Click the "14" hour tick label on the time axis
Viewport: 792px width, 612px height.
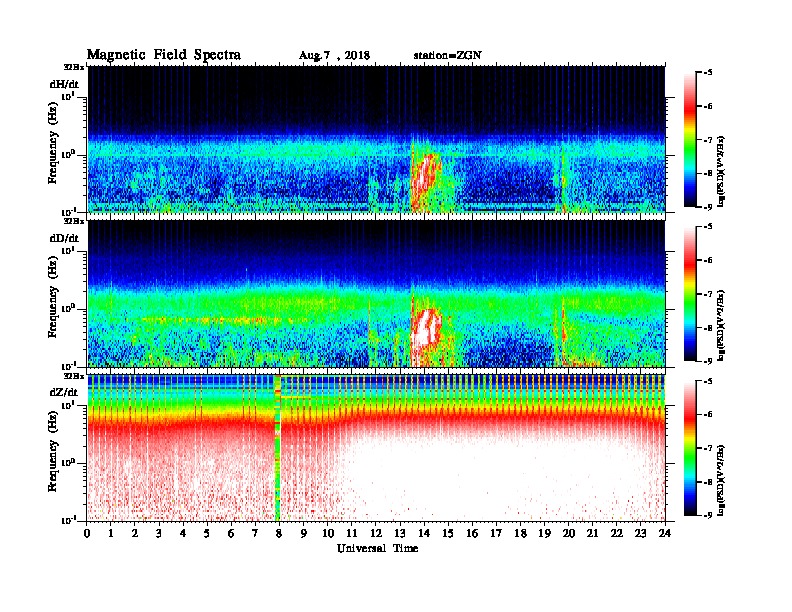point(424,534)
